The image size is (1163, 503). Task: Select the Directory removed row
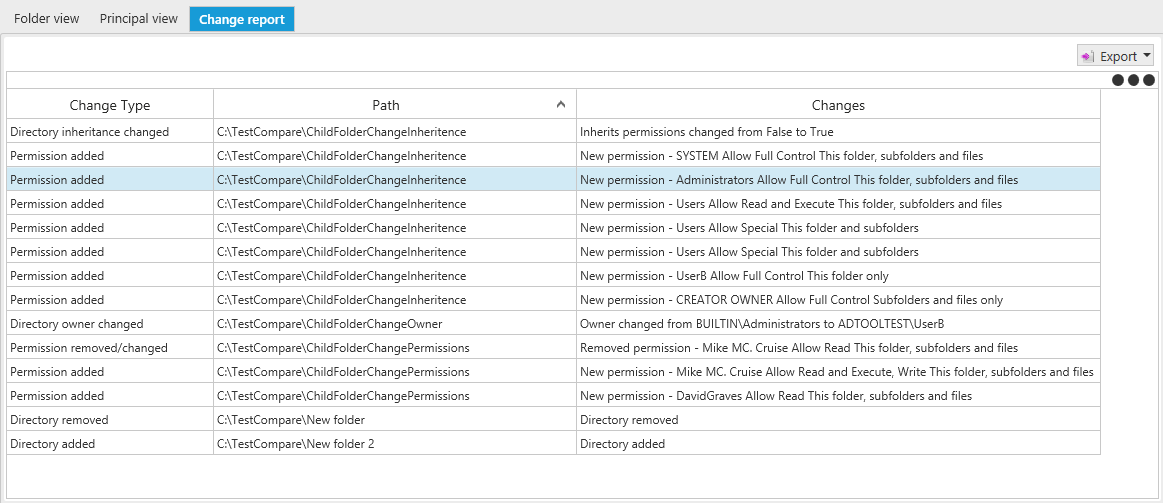click(553, 420)
